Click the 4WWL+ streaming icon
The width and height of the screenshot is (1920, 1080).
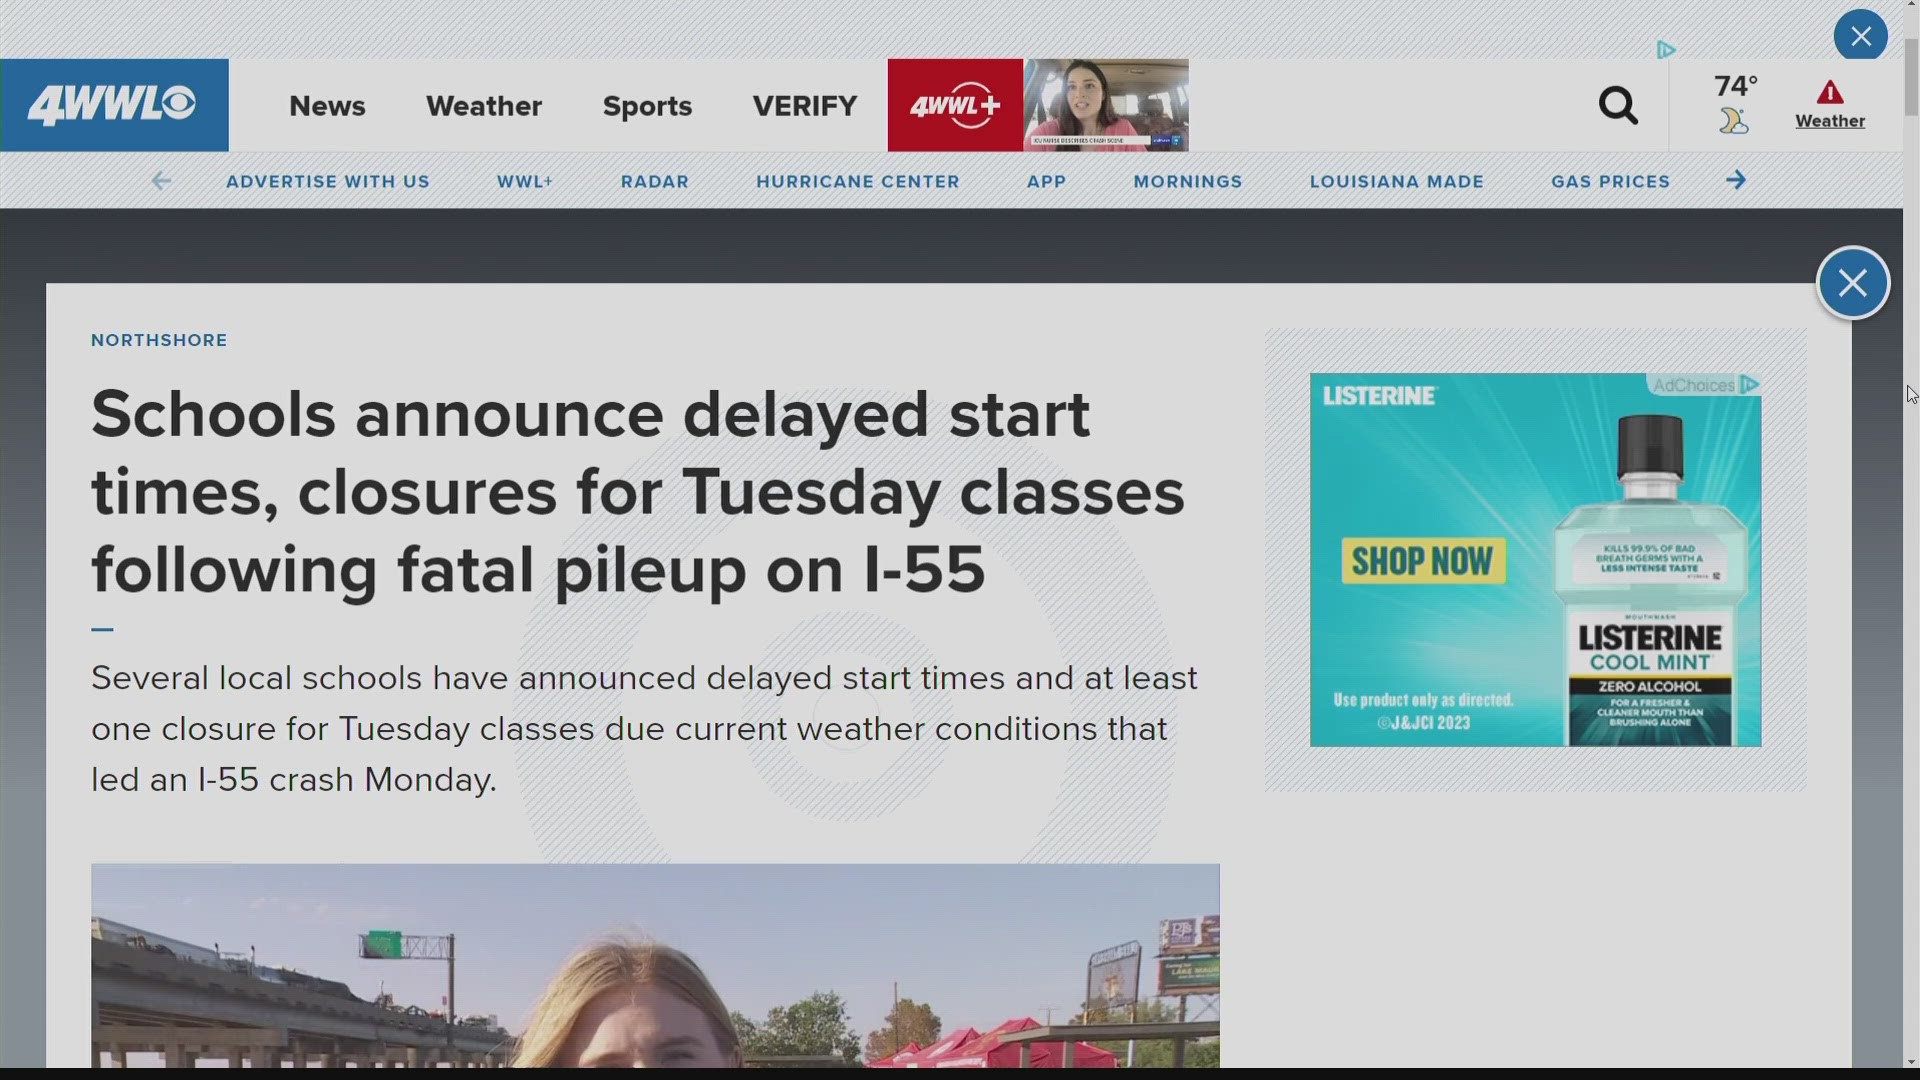click(x=955, y=104)
